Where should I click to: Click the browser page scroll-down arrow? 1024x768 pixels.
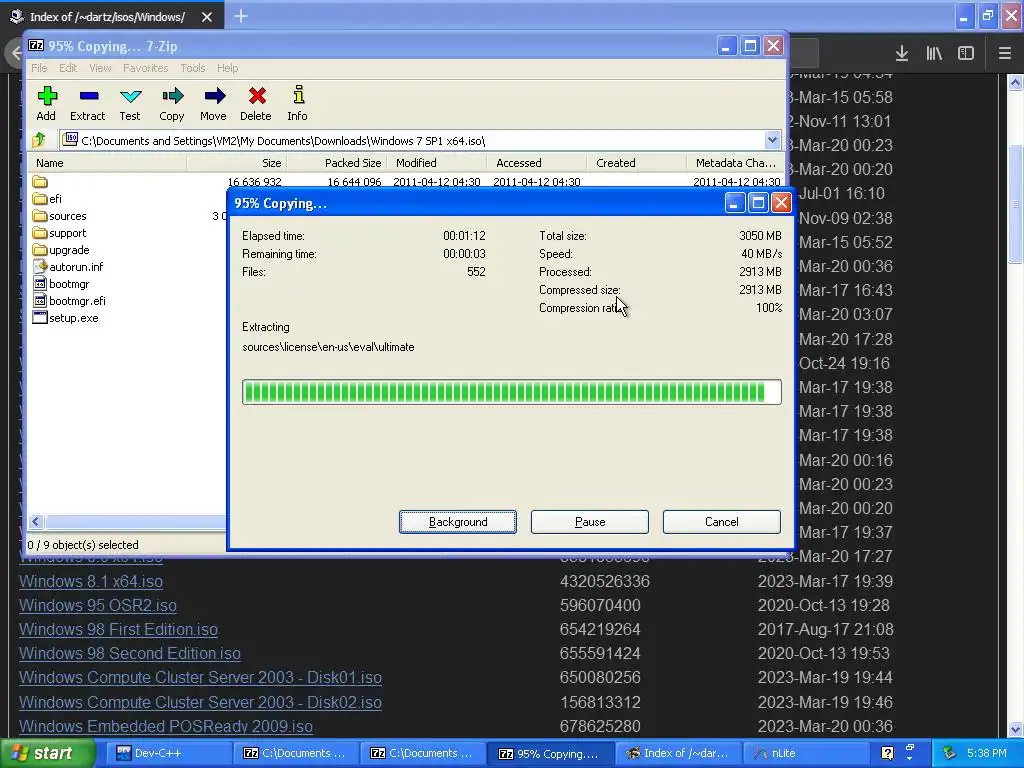pyautogui.click(x=1015, y=729)
